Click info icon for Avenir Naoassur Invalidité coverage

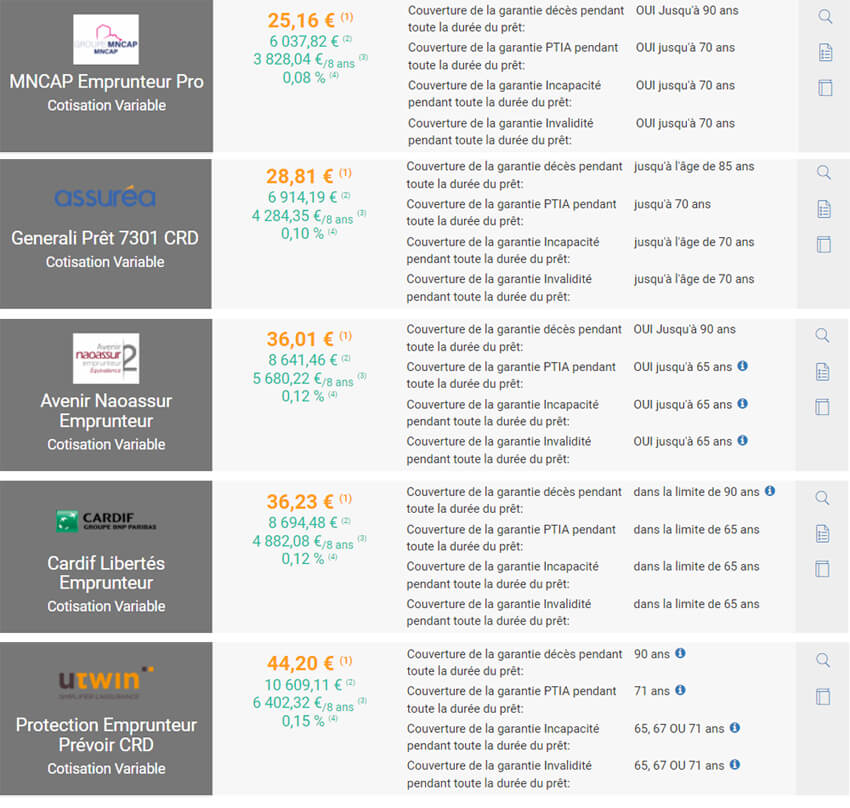point(743,441)
